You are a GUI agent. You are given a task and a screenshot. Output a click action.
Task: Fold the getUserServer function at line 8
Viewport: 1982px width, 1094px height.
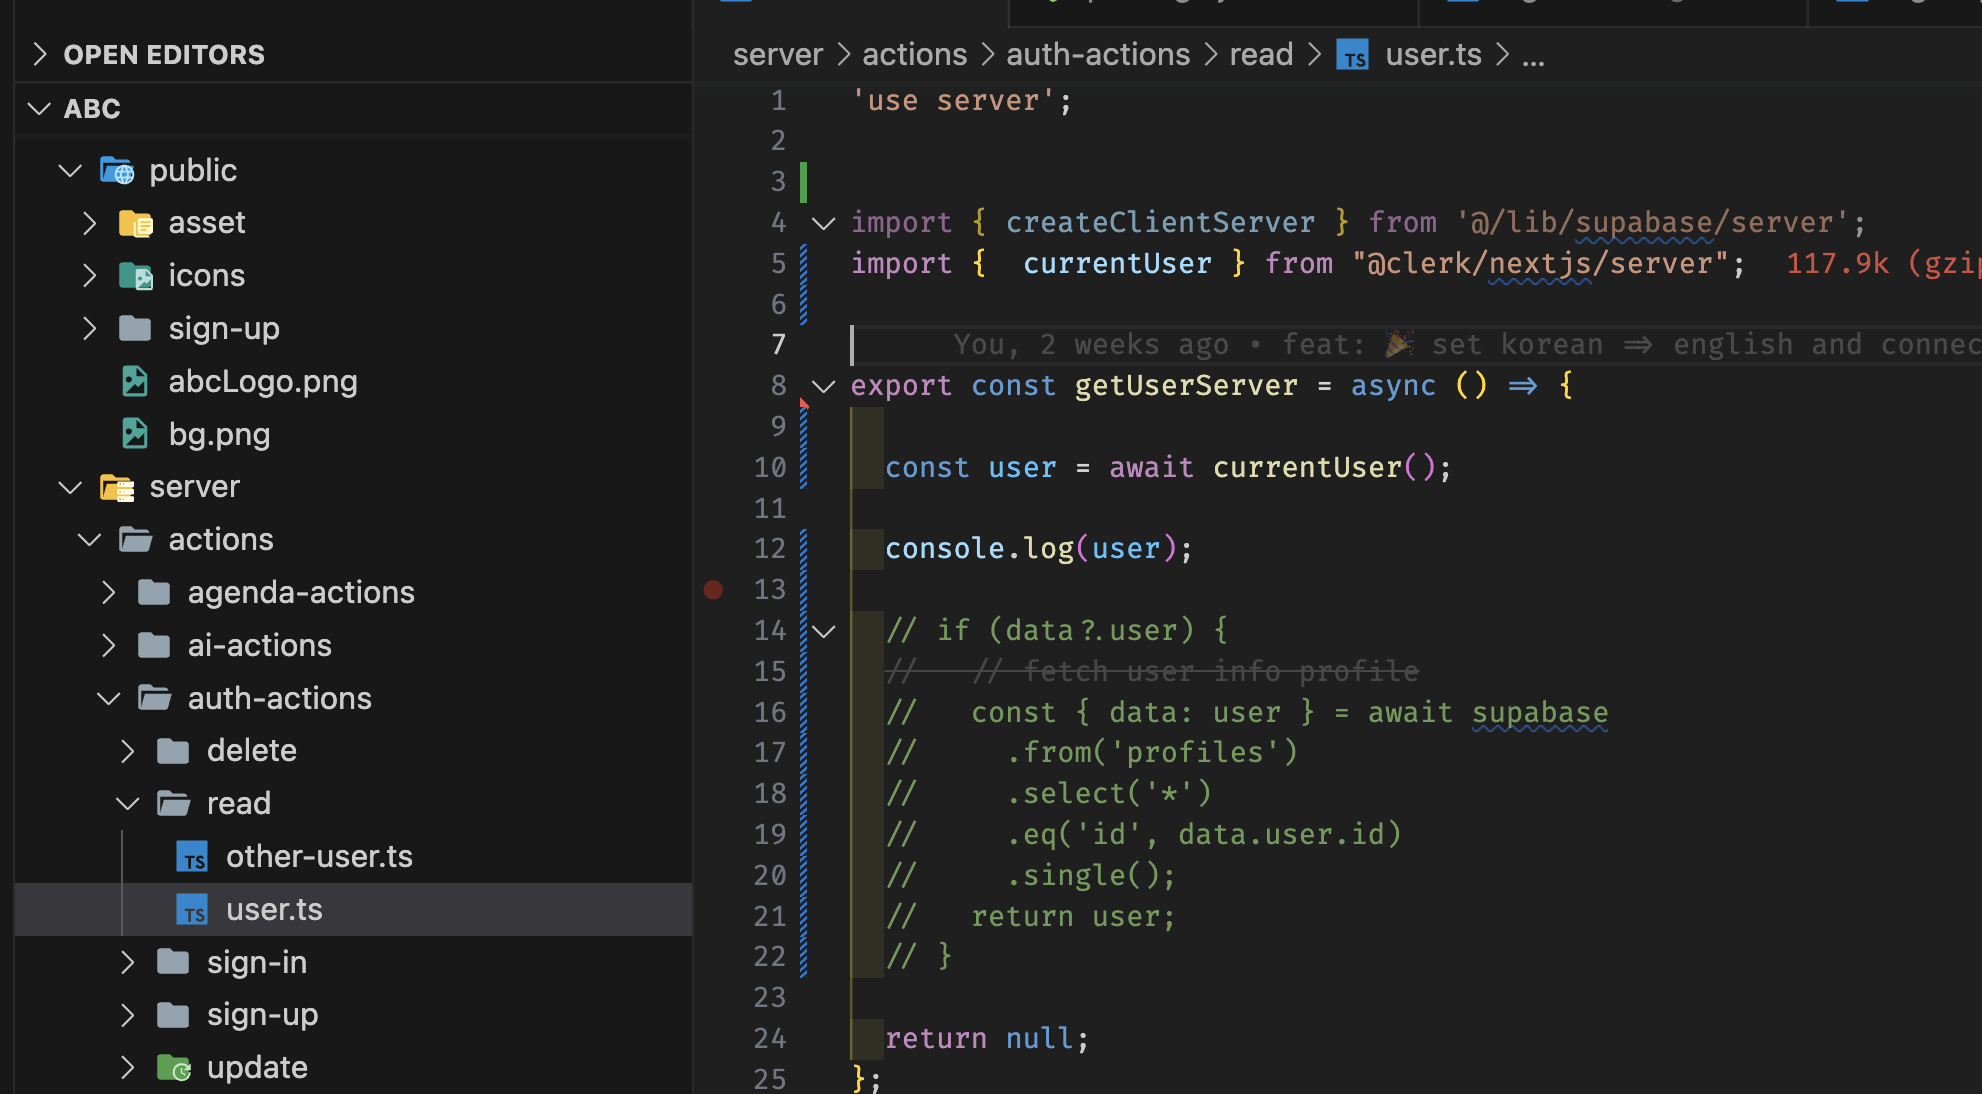[x=823, y=386]
